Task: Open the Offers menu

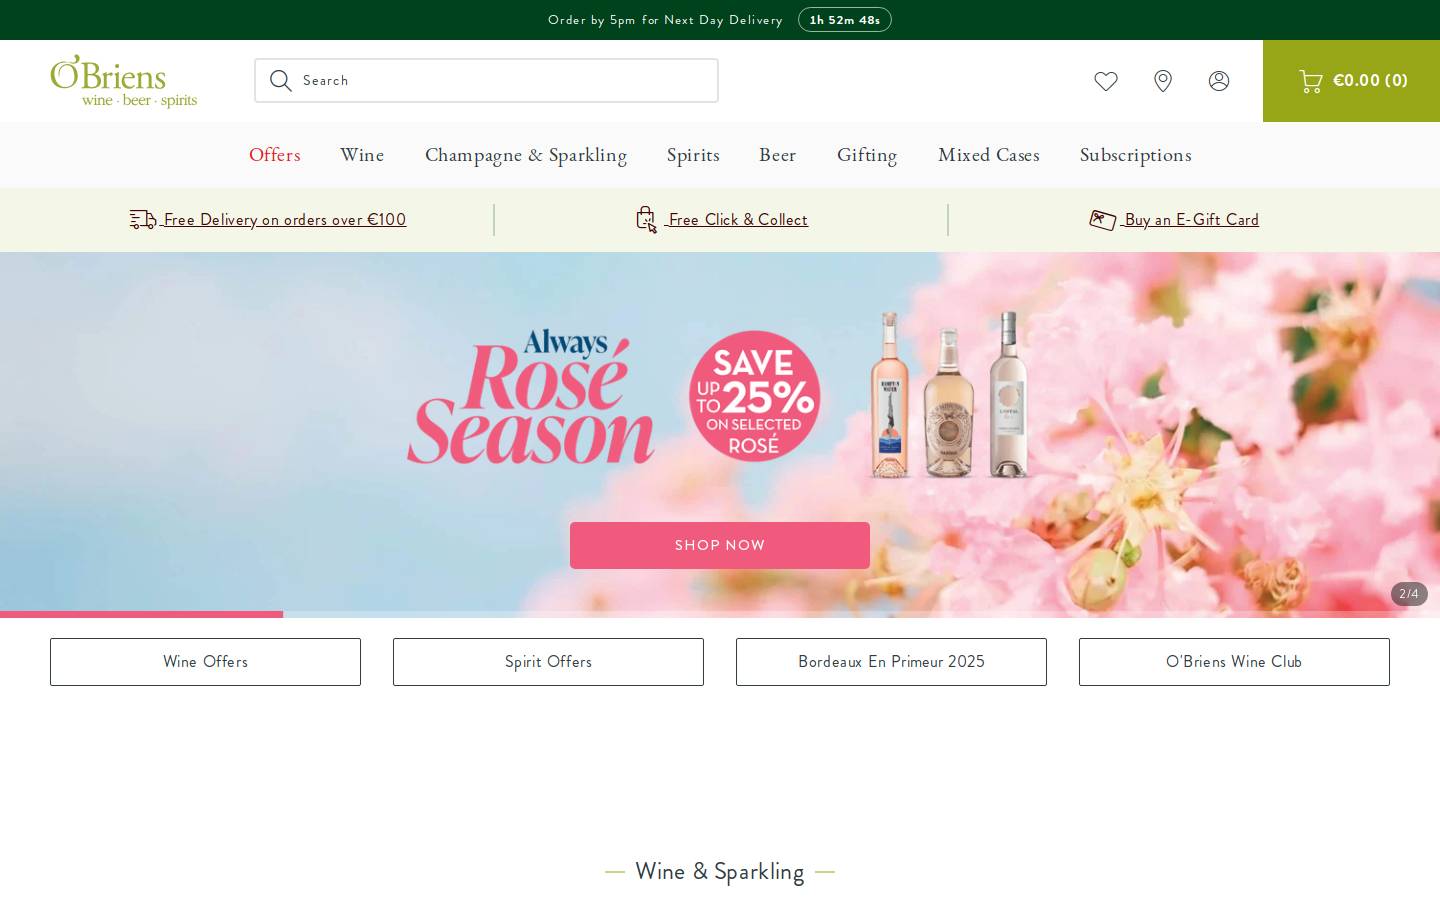Action: 275,155
